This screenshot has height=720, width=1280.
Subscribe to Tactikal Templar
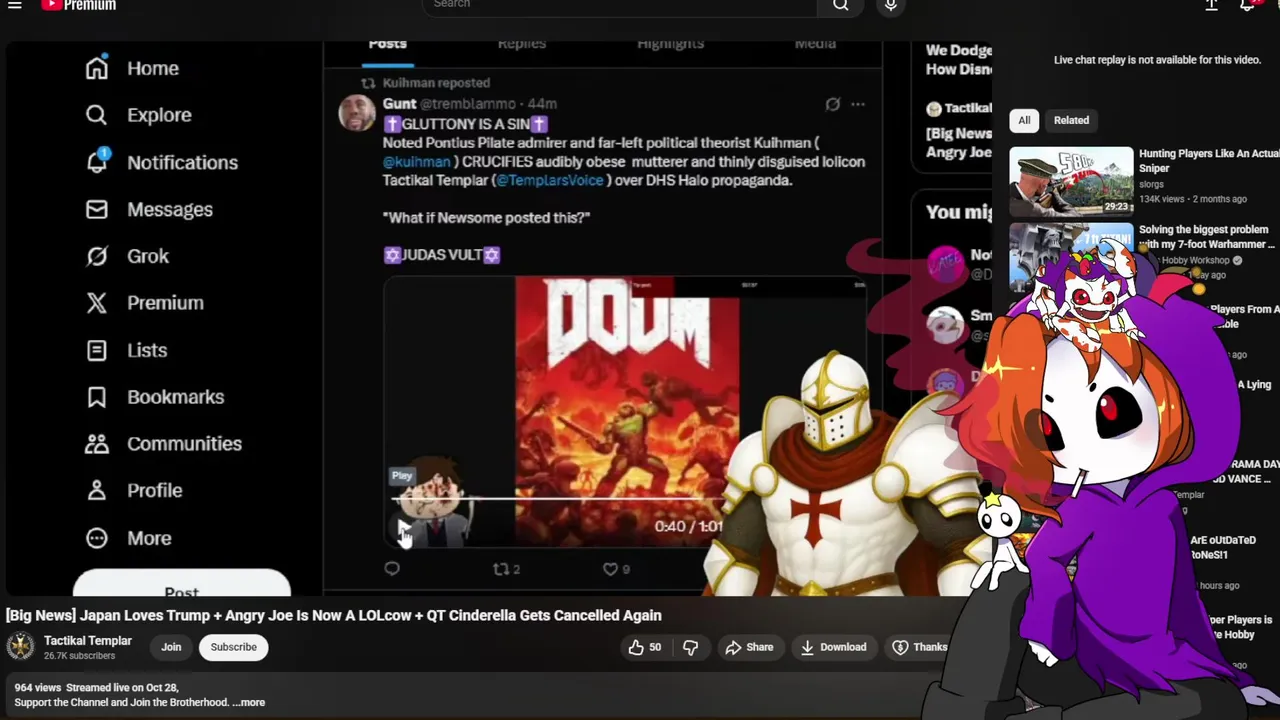233,647
